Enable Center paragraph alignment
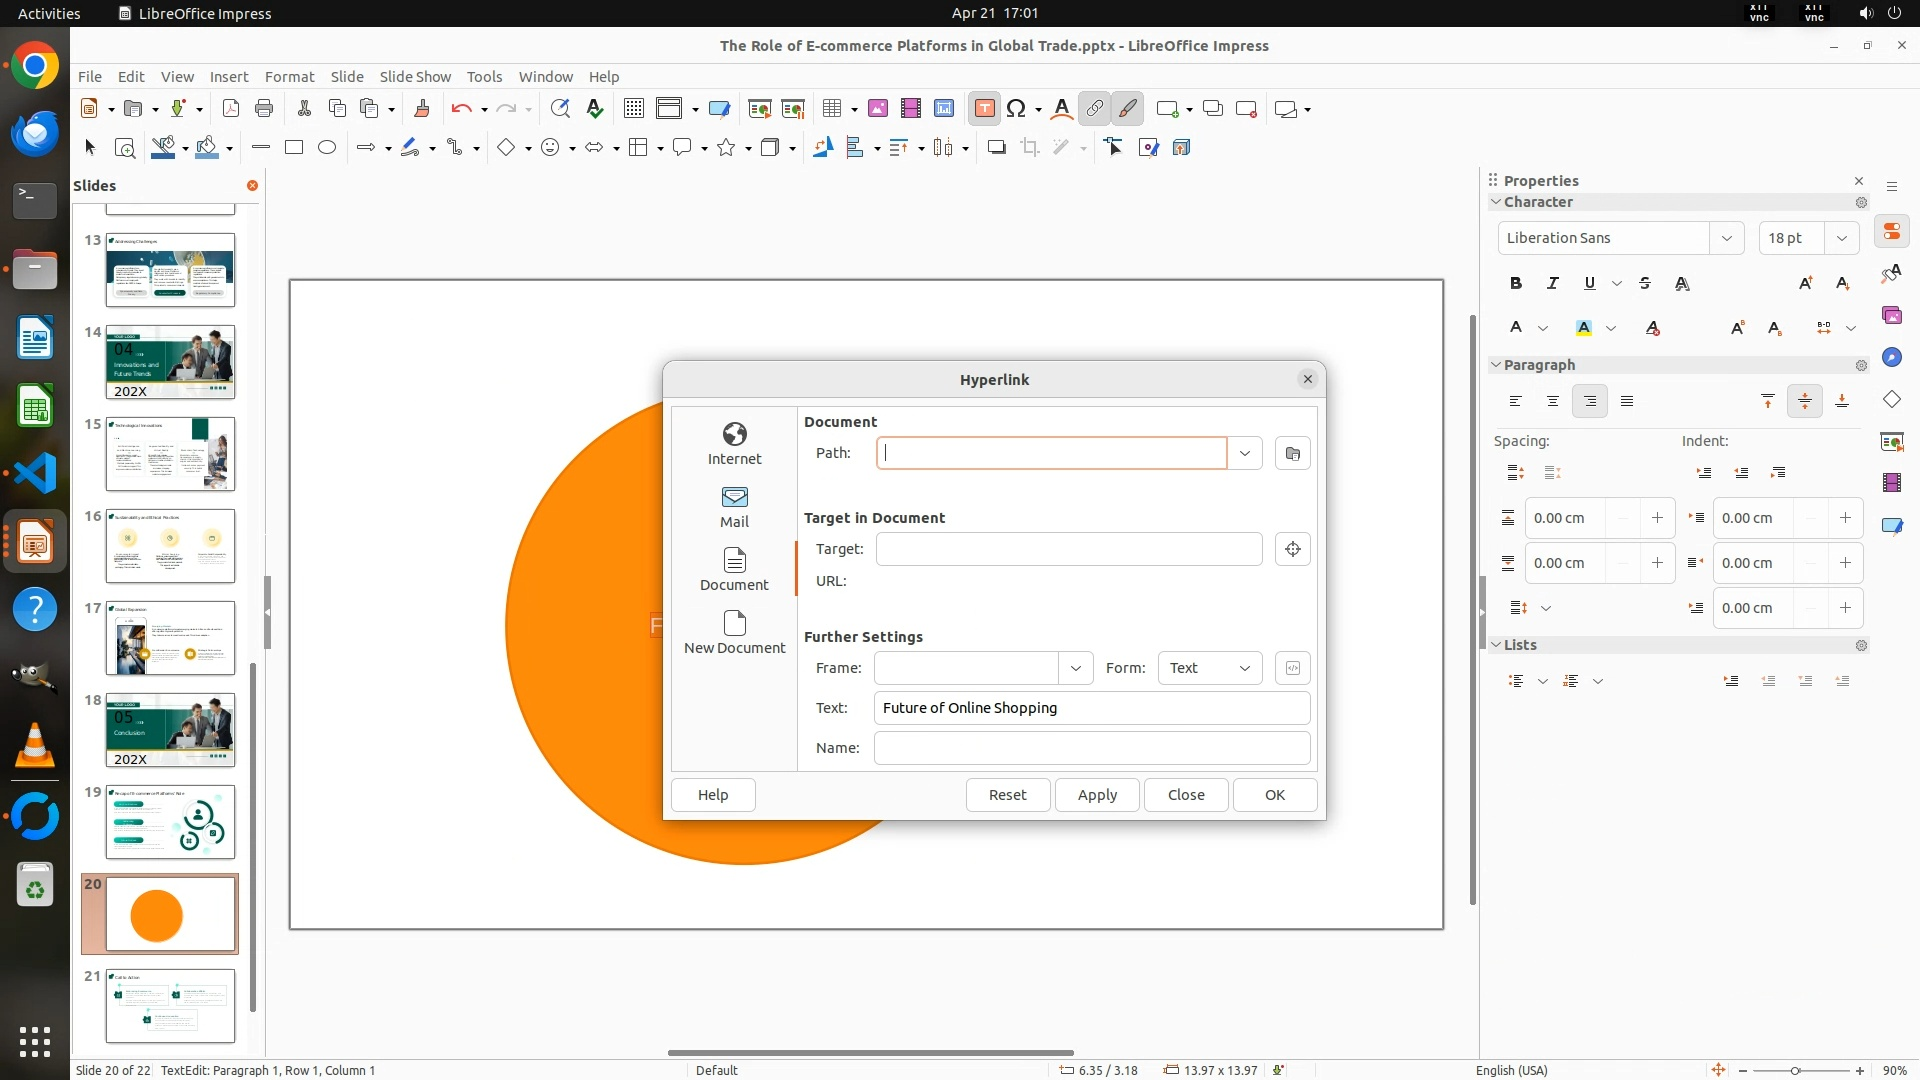The height and width of the screenshot is (1080, 1920). [x=1552, y=401]
